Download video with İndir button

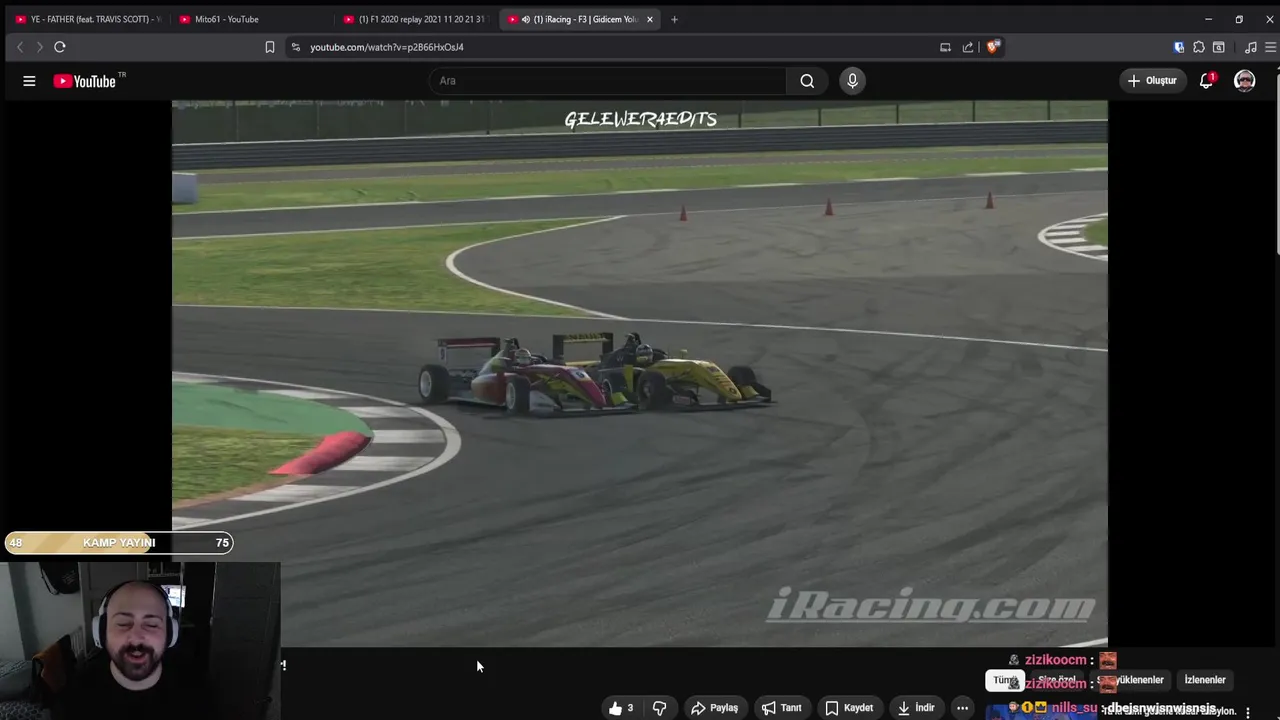pos(915,708)
